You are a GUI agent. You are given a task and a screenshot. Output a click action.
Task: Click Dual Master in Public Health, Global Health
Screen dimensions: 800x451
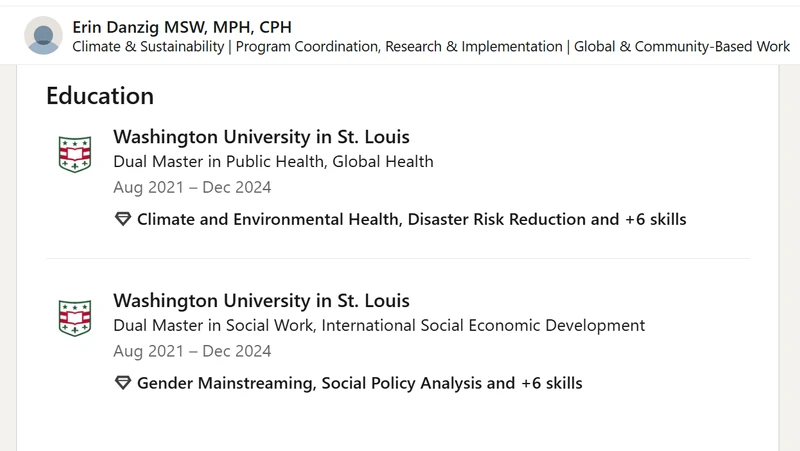pyautogui.click(x=273, y=162)
